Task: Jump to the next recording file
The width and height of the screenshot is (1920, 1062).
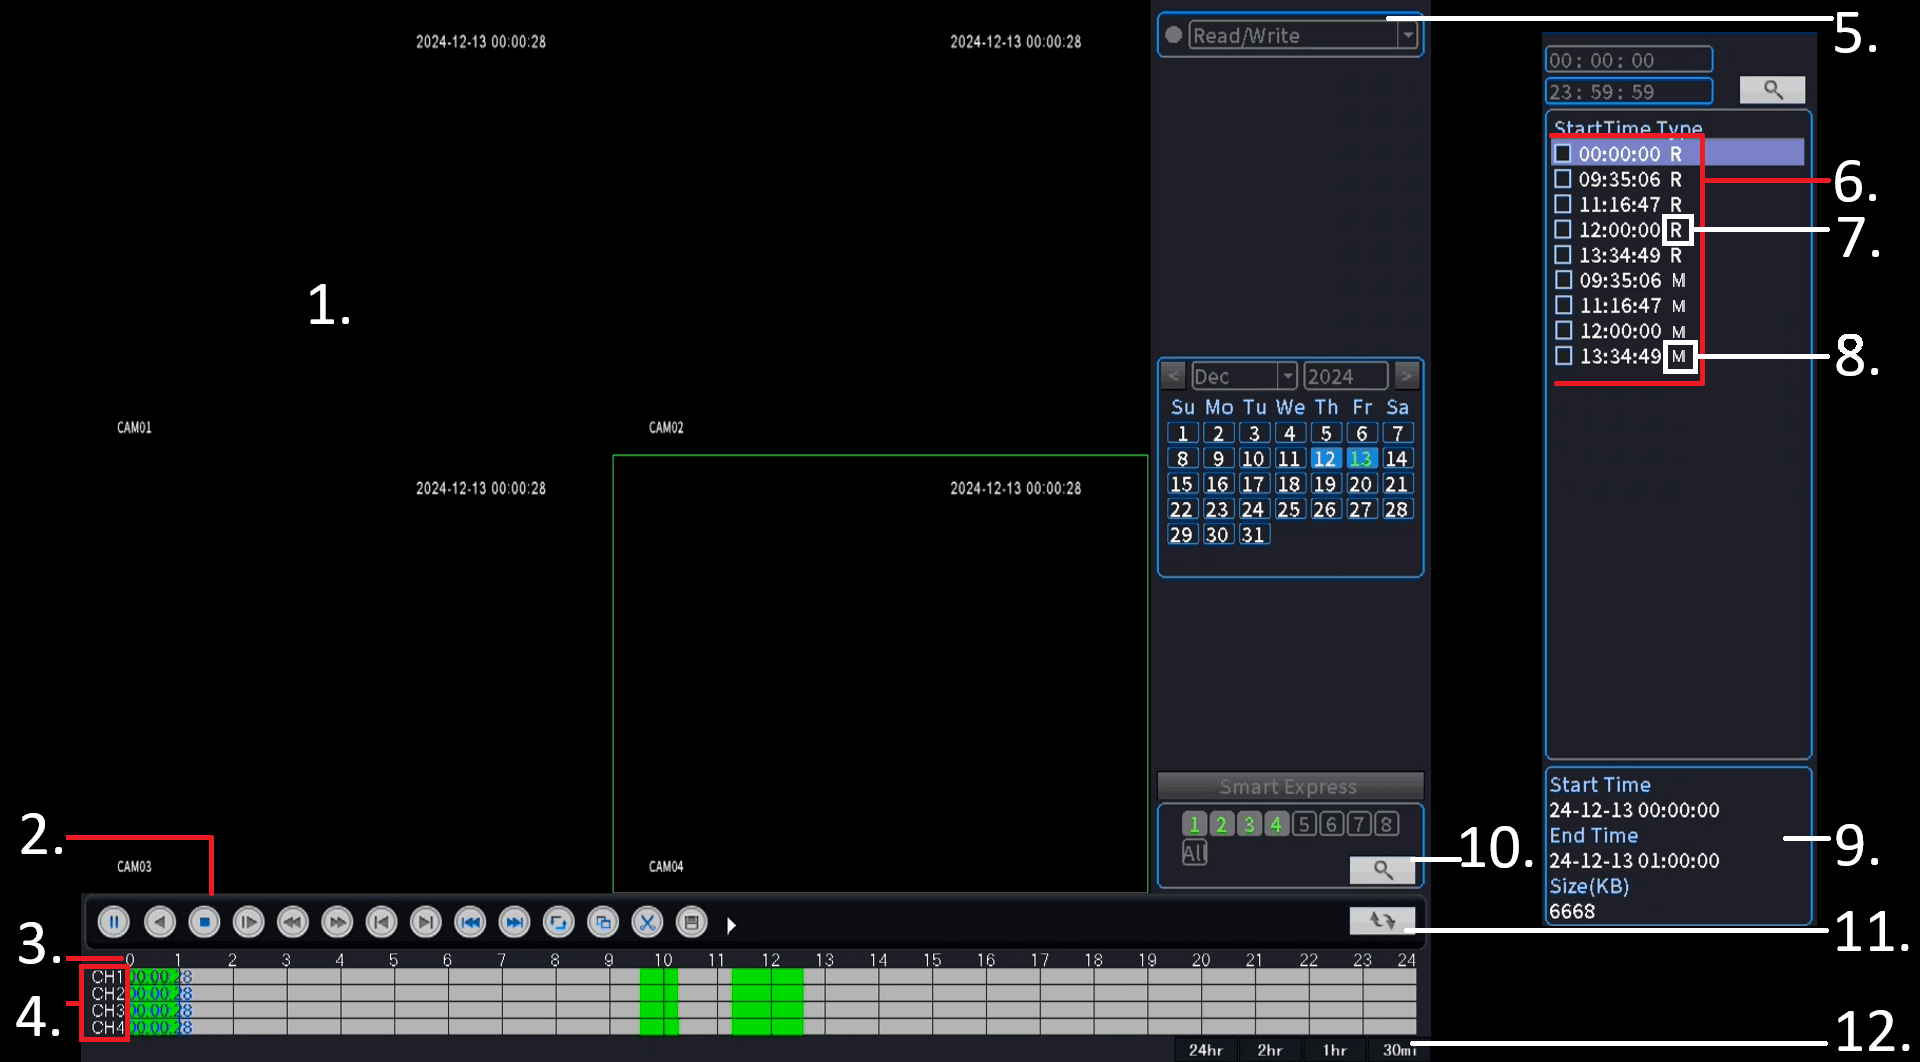Action: coord(514,922)
